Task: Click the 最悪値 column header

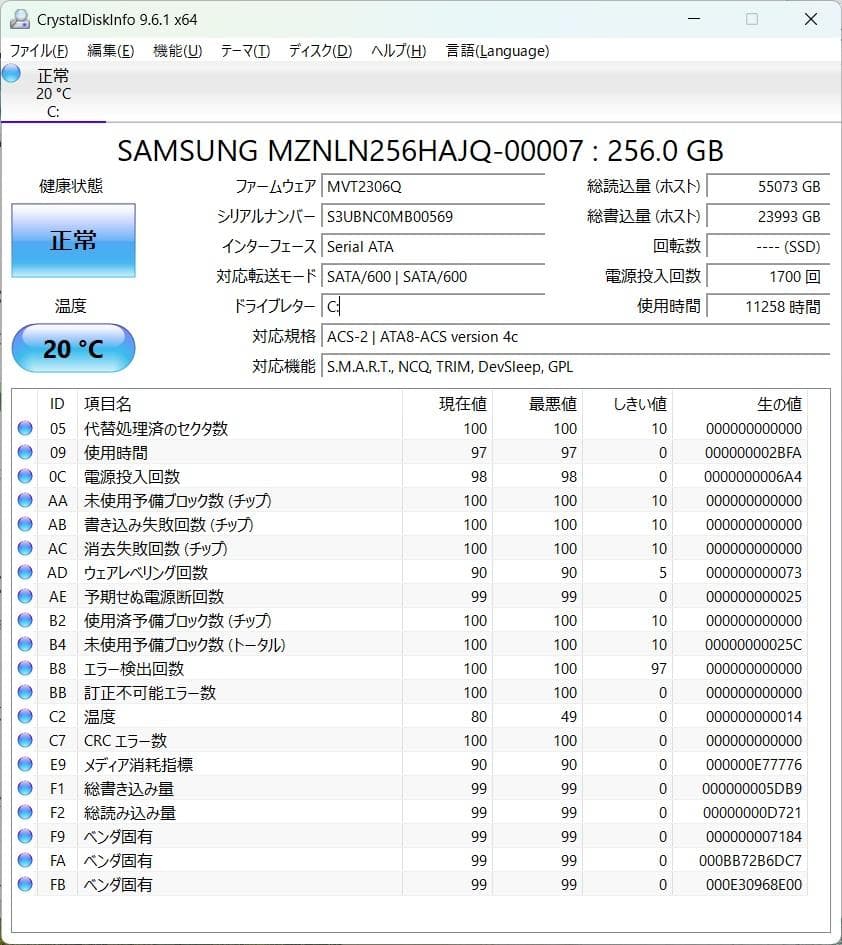Action: (x=538, y=404)
